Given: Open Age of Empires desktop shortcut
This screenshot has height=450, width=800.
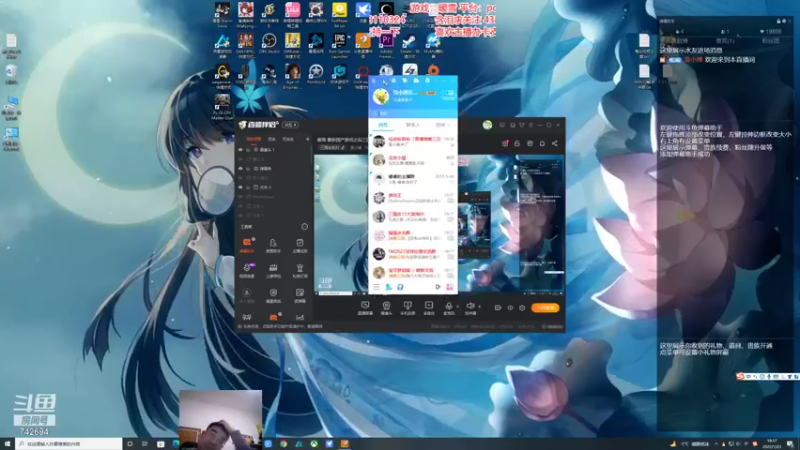Looking at the screenshot, I should [x=292, y=76].
